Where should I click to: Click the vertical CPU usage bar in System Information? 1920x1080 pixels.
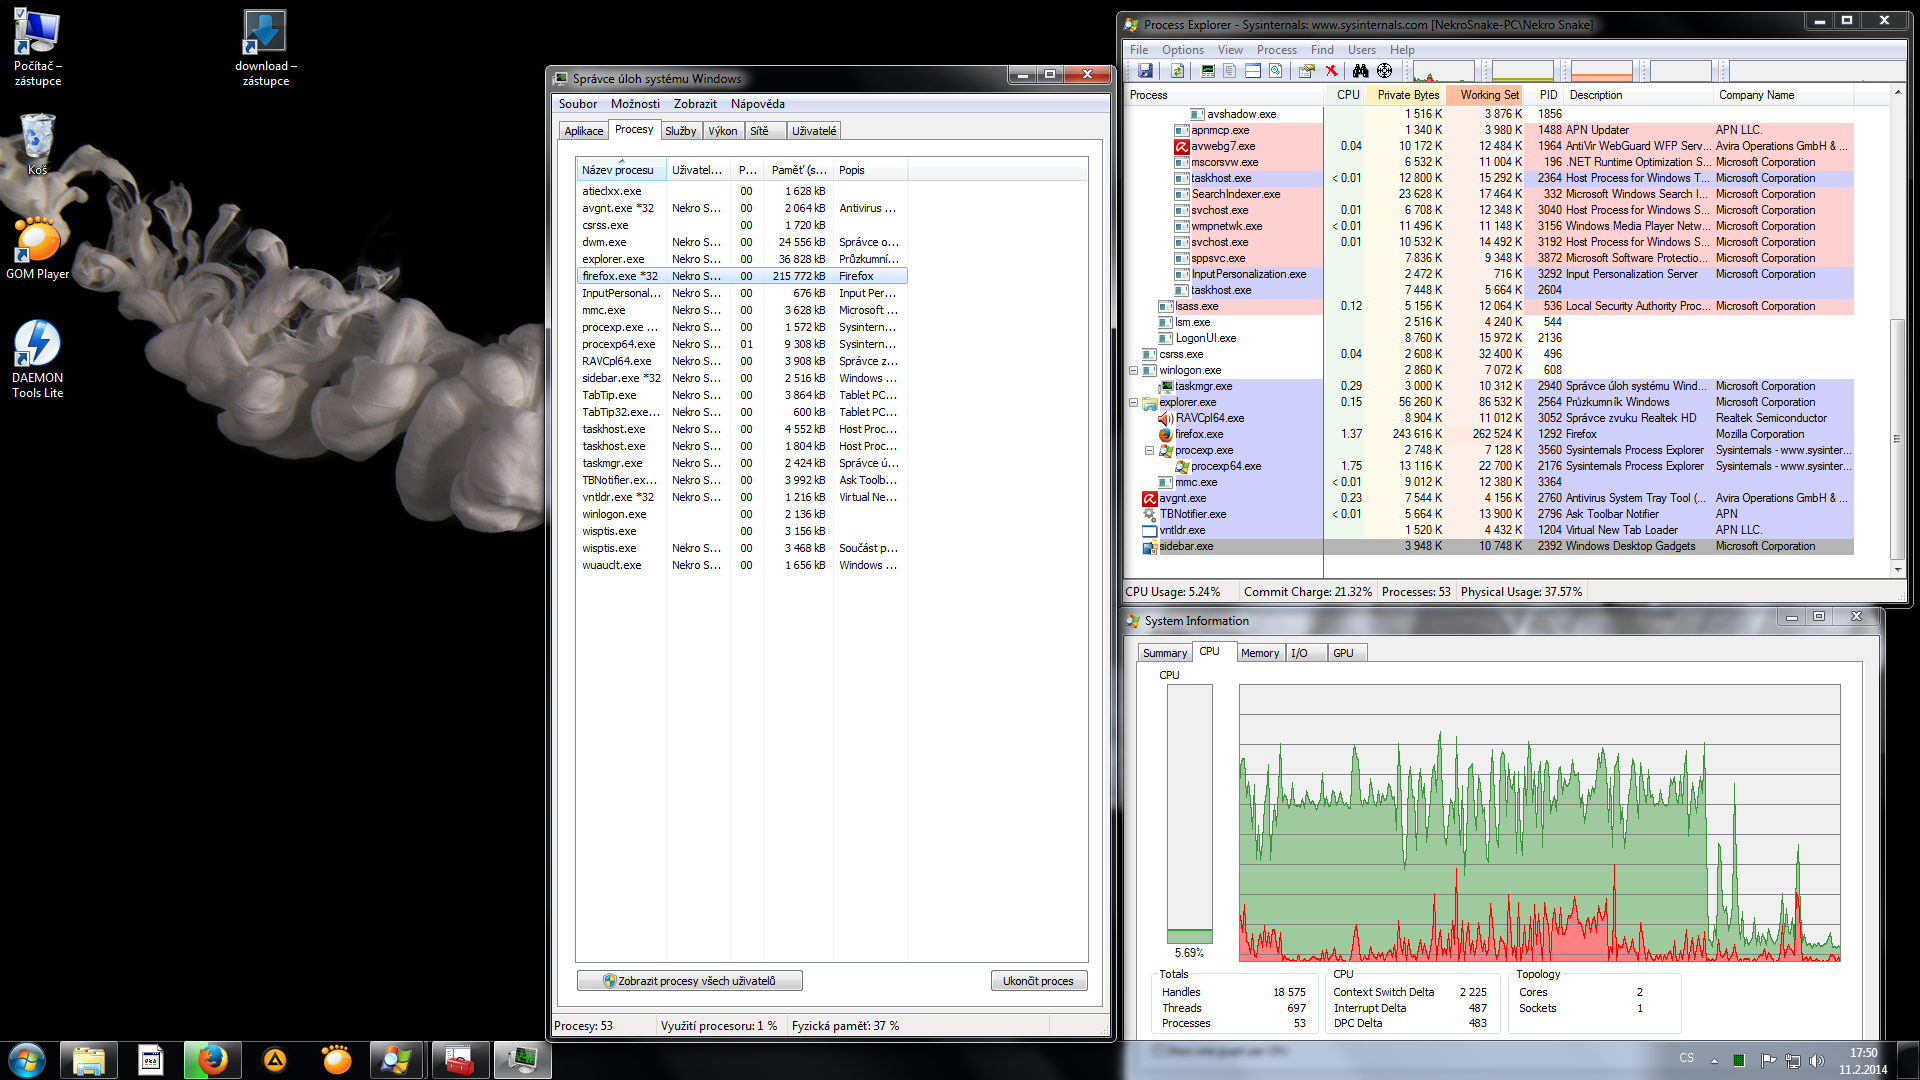coord(1189,814)
